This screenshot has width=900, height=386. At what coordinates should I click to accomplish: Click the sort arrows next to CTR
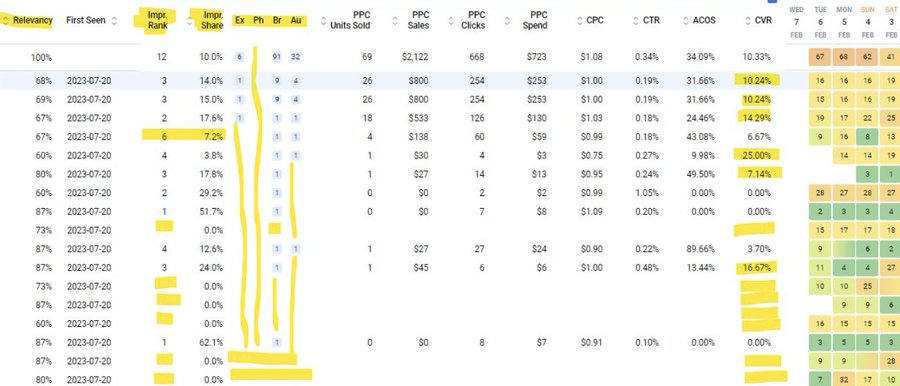tap(635, 21)
